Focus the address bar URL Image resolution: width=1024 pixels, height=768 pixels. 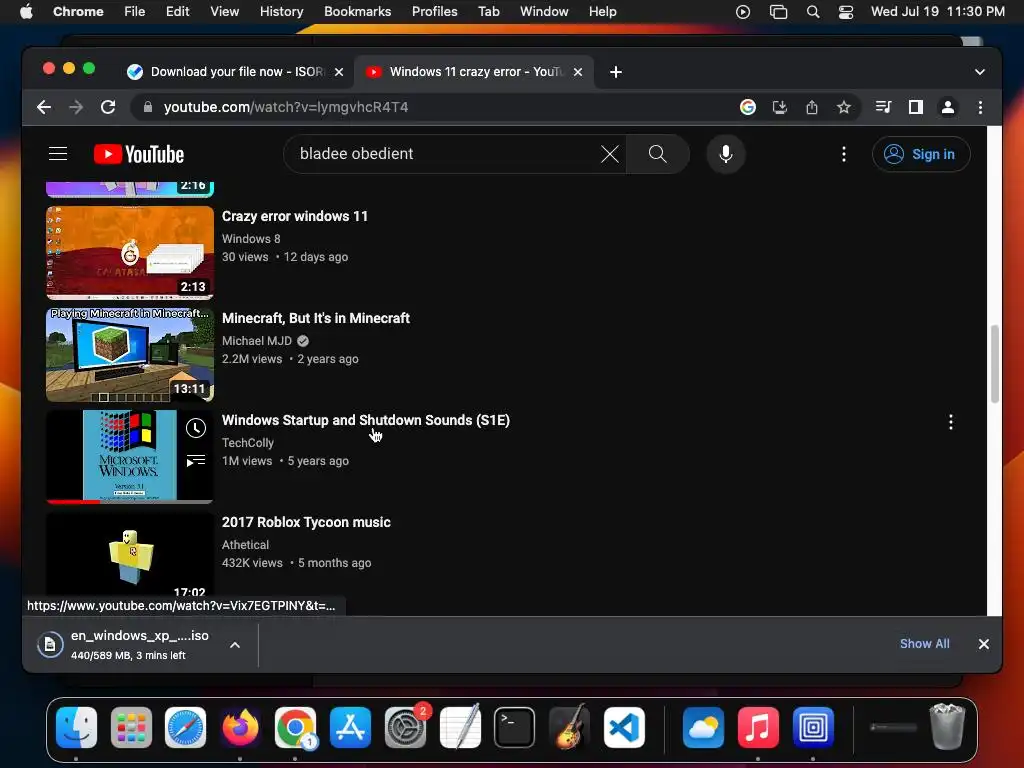point(286,107)
